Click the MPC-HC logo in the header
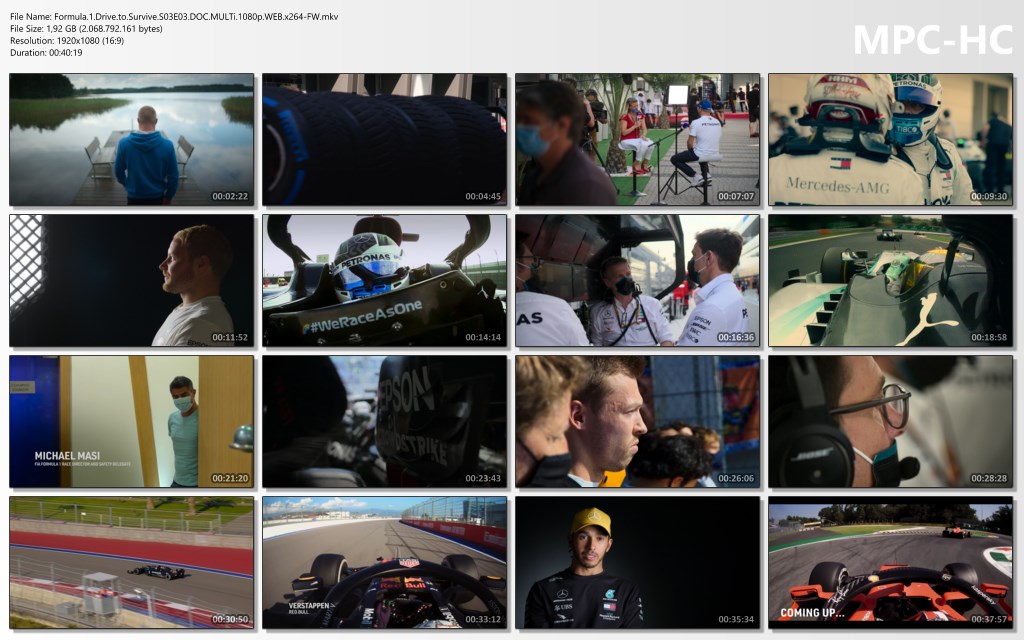 pos(932,38)
